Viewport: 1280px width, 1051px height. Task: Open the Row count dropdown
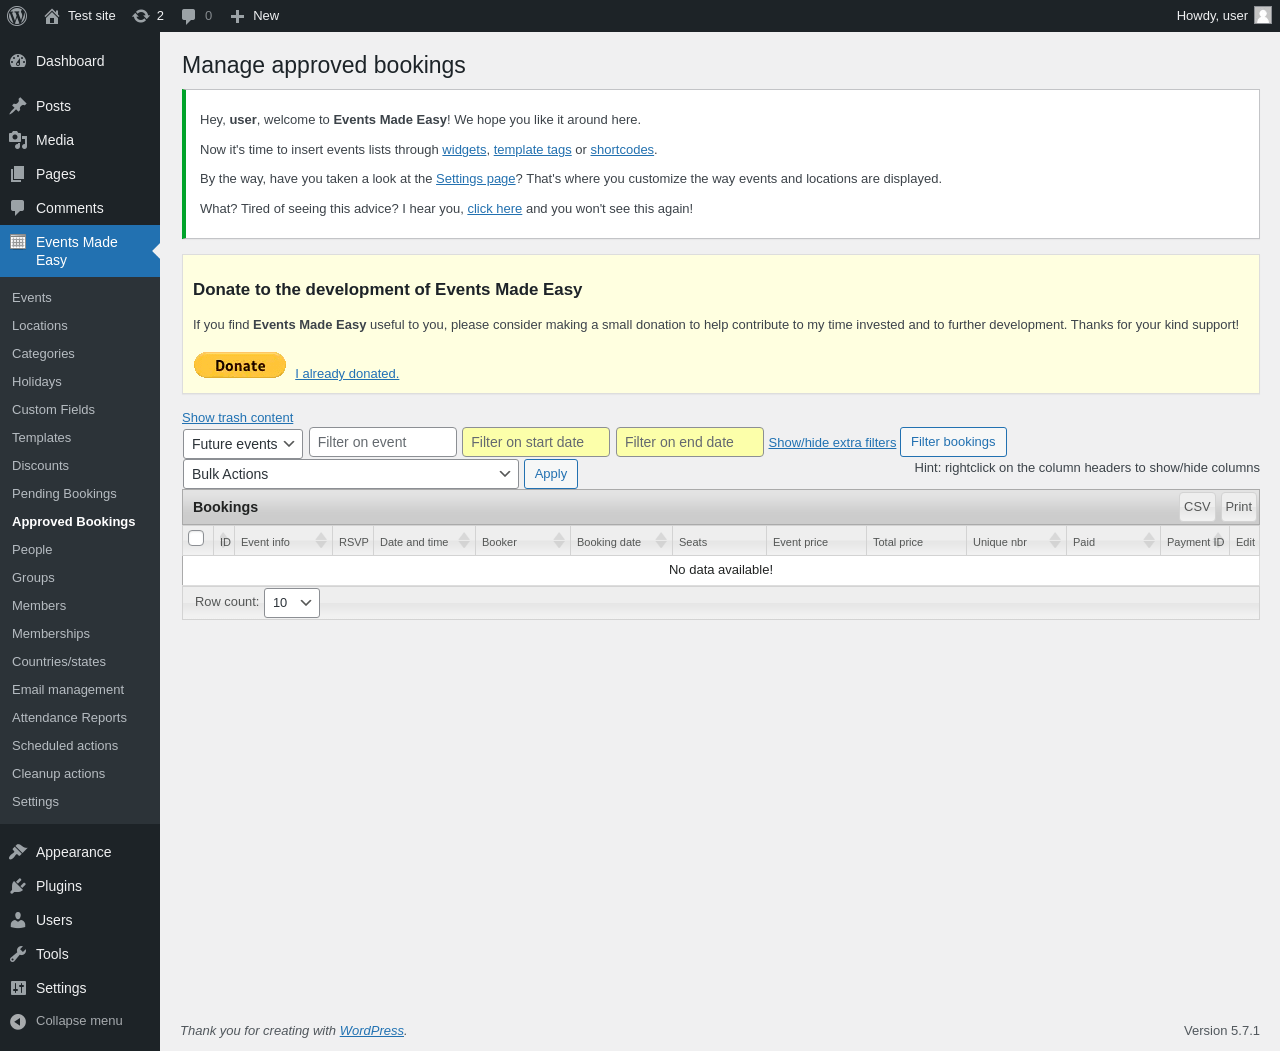292,603
